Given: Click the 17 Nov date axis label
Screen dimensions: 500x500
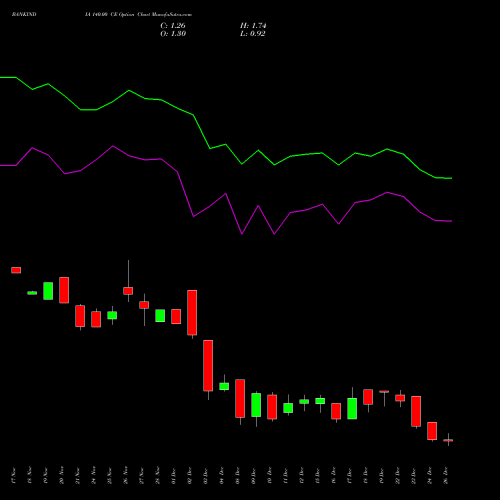Looking at the screenshot, I should click(13, 476).
